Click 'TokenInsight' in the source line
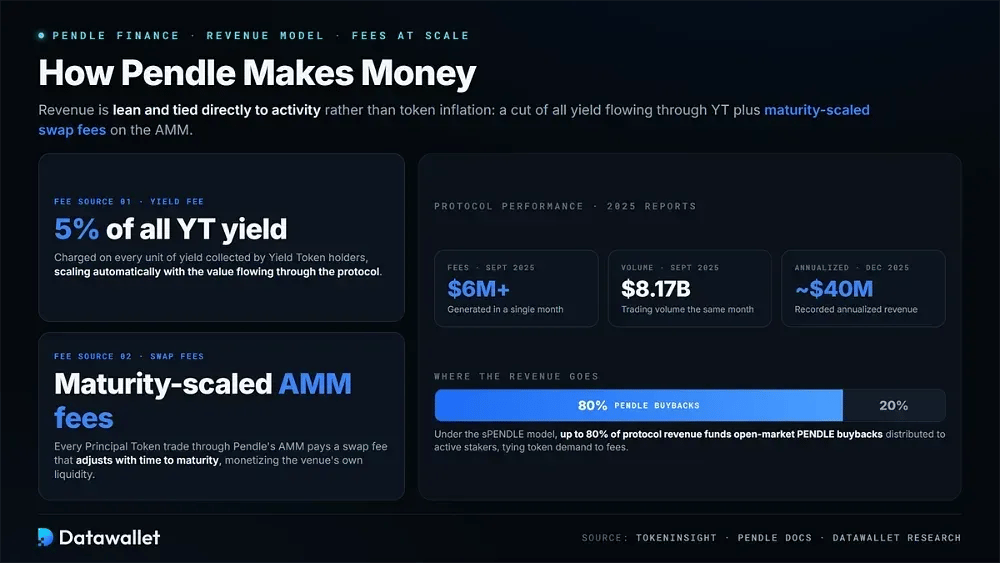 coord(676,538)
